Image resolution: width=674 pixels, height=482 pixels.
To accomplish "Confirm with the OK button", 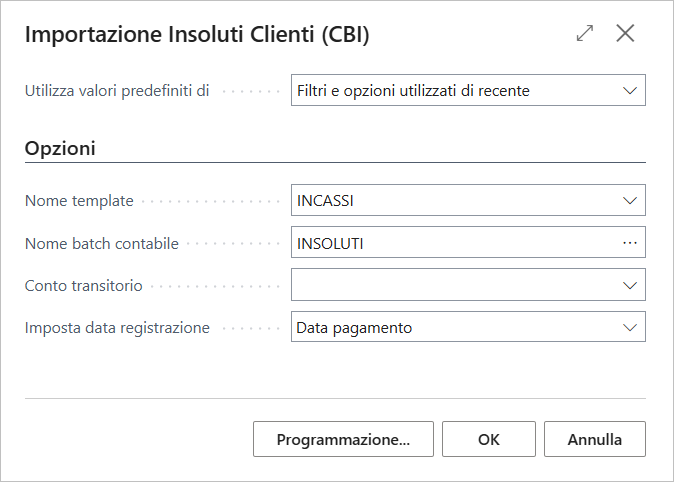I will pos(489,439).
